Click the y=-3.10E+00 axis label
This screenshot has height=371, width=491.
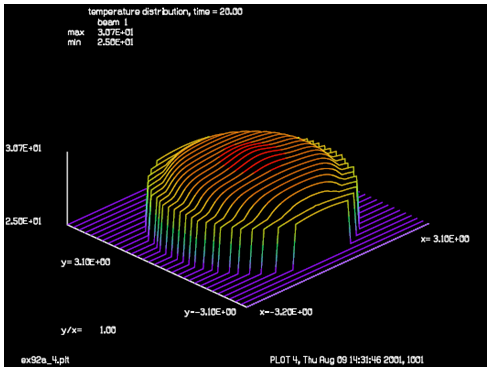point(210,312)
